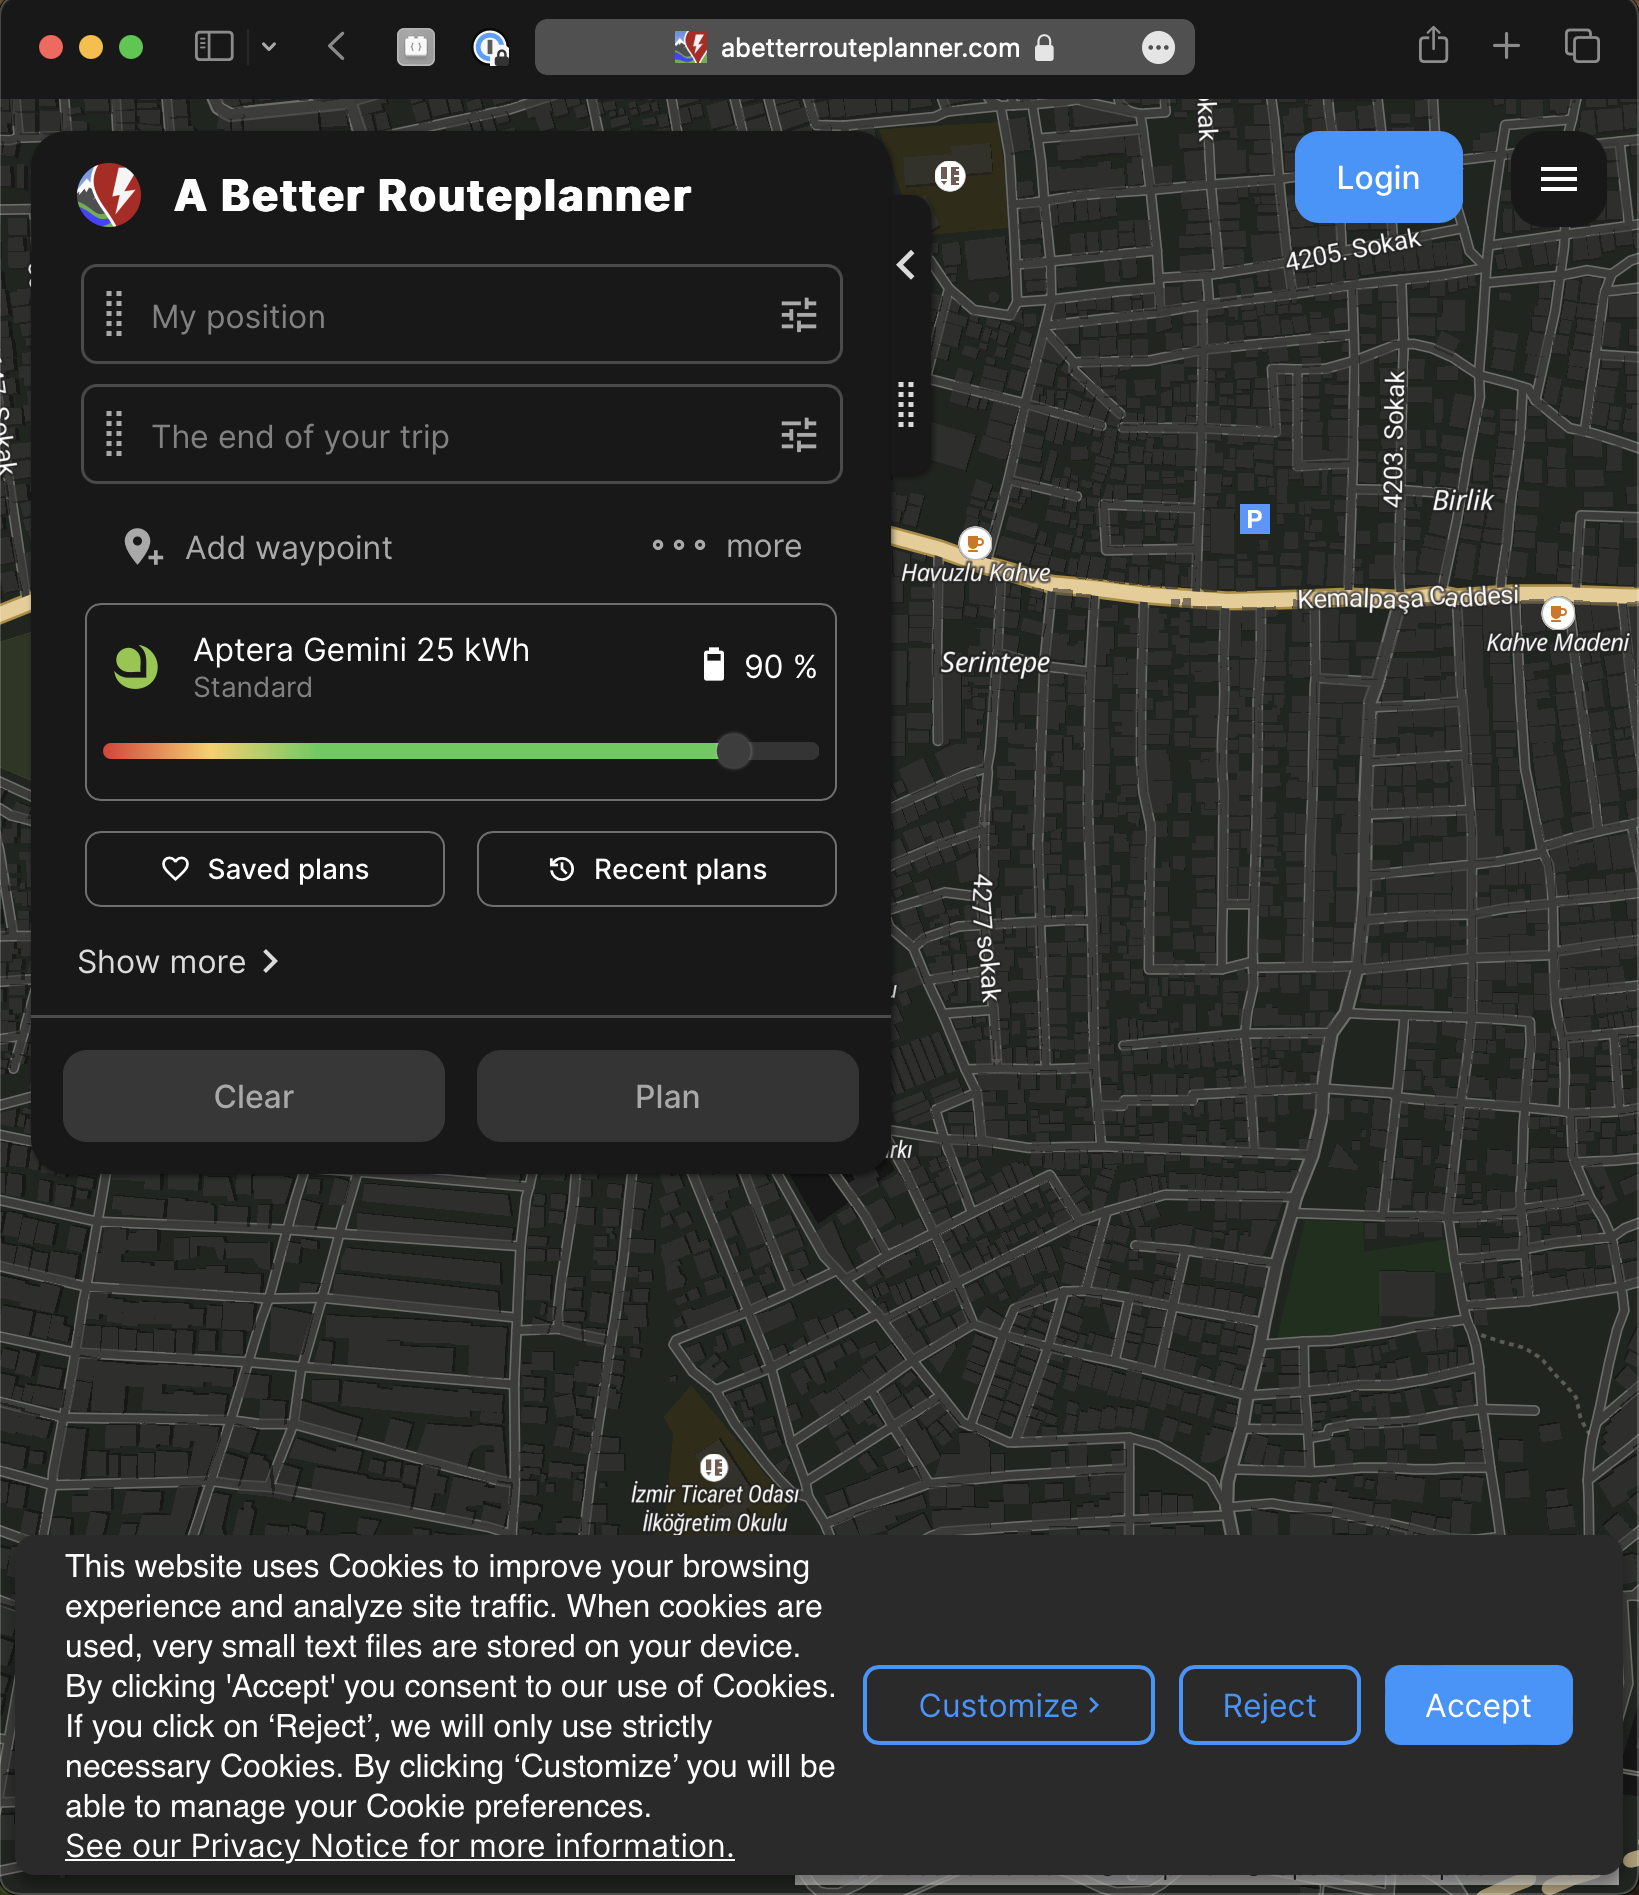Open settings for the trip end waypoint
The image size is (1639, 1895).
pos(798,436)
